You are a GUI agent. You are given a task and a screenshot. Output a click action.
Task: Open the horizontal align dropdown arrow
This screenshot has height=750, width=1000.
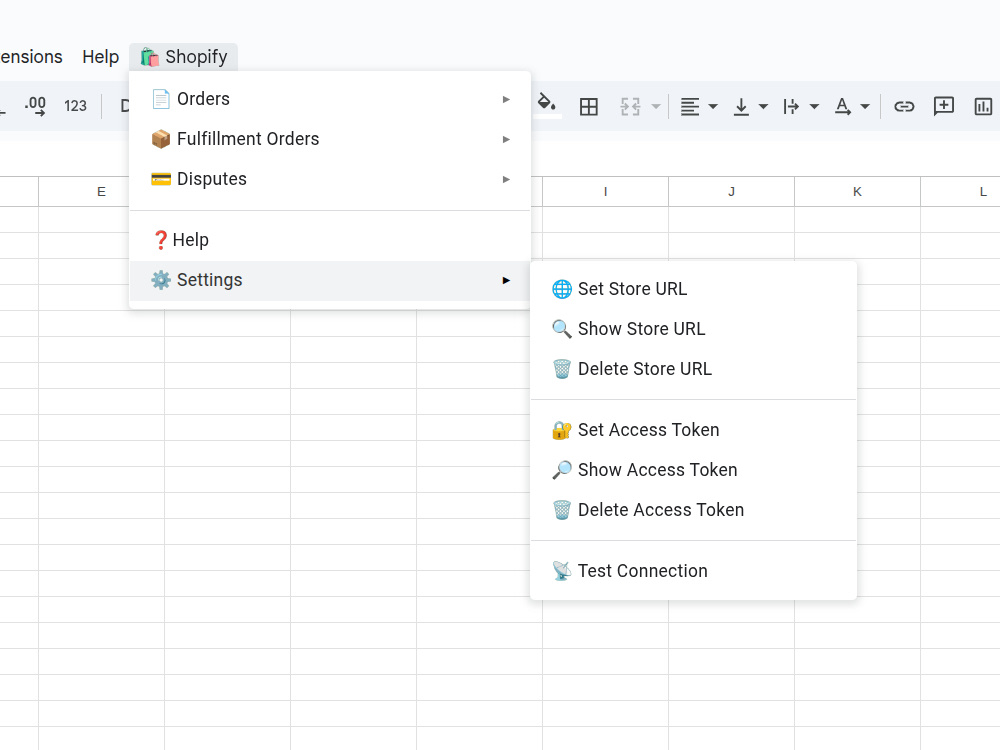[713, 107]
